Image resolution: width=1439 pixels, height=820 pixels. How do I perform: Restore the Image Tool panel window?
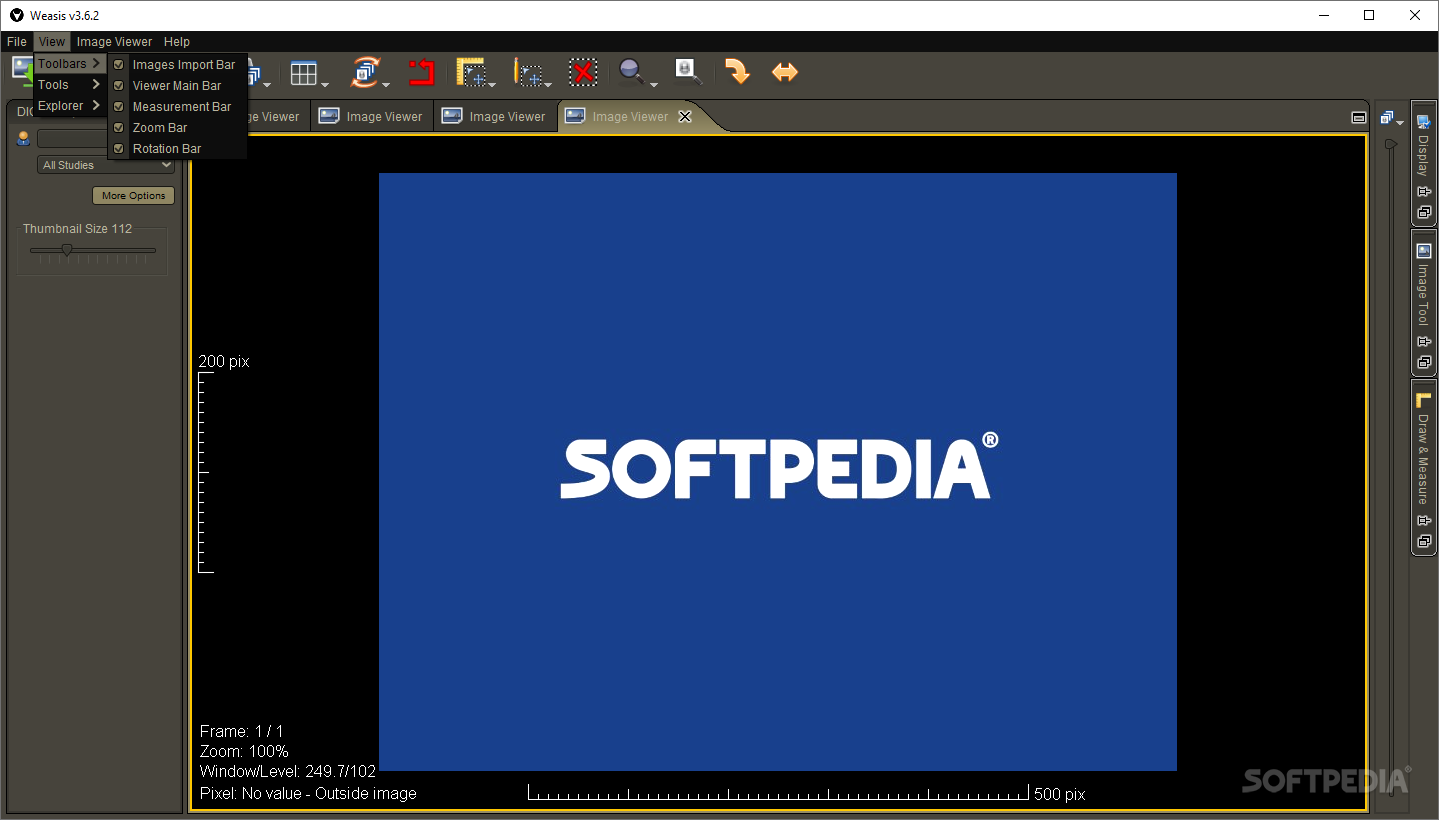click(x=1424, y=362)
